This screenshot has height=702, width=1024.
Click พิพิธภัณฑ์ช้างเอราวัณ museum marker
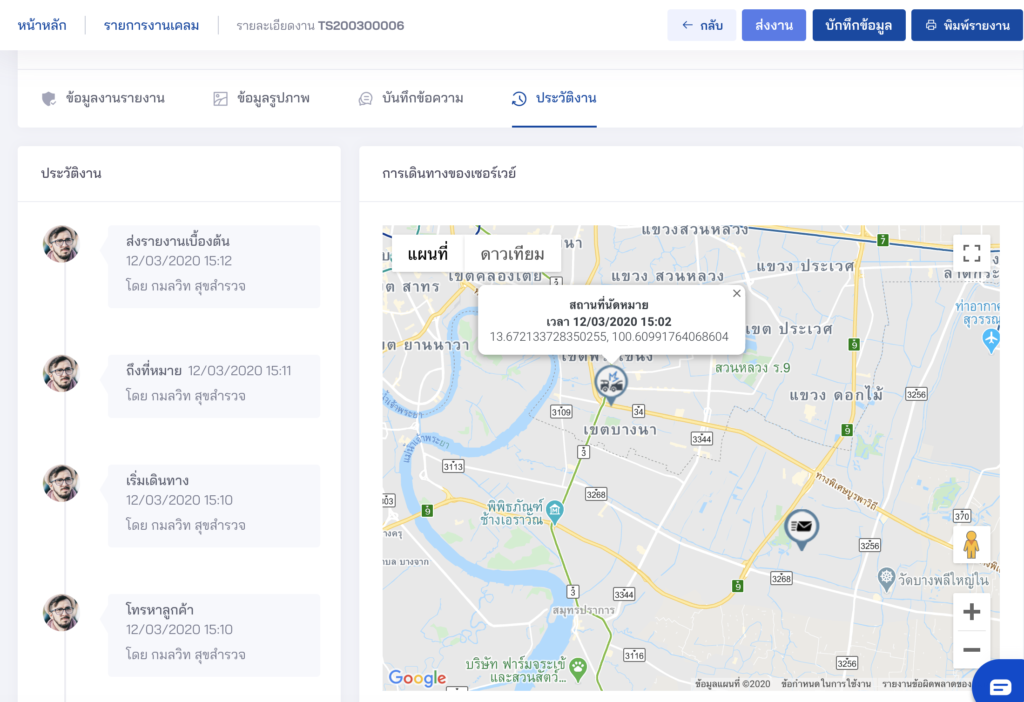(x=555, y=510)
